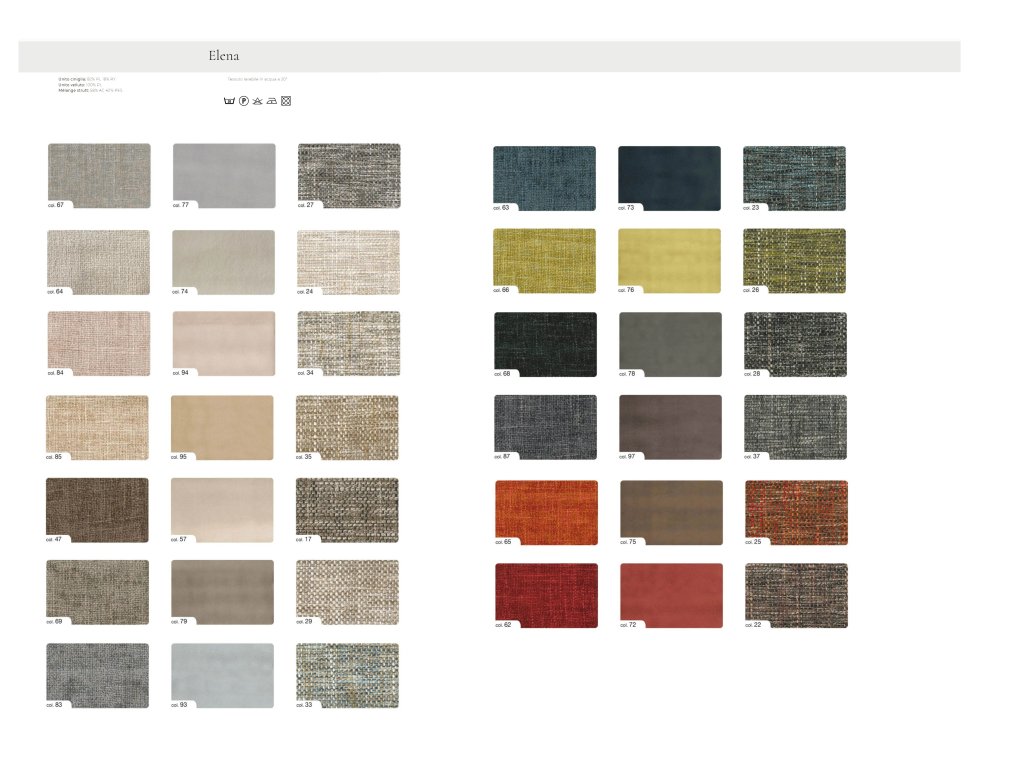Select the light grey swatch col. 77

(x=224, y=175)
